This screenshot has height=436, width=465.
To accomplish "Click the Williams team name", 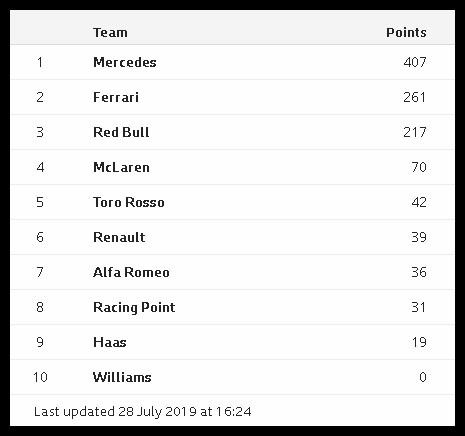I will pyautogui.click(x=122, y=377).
